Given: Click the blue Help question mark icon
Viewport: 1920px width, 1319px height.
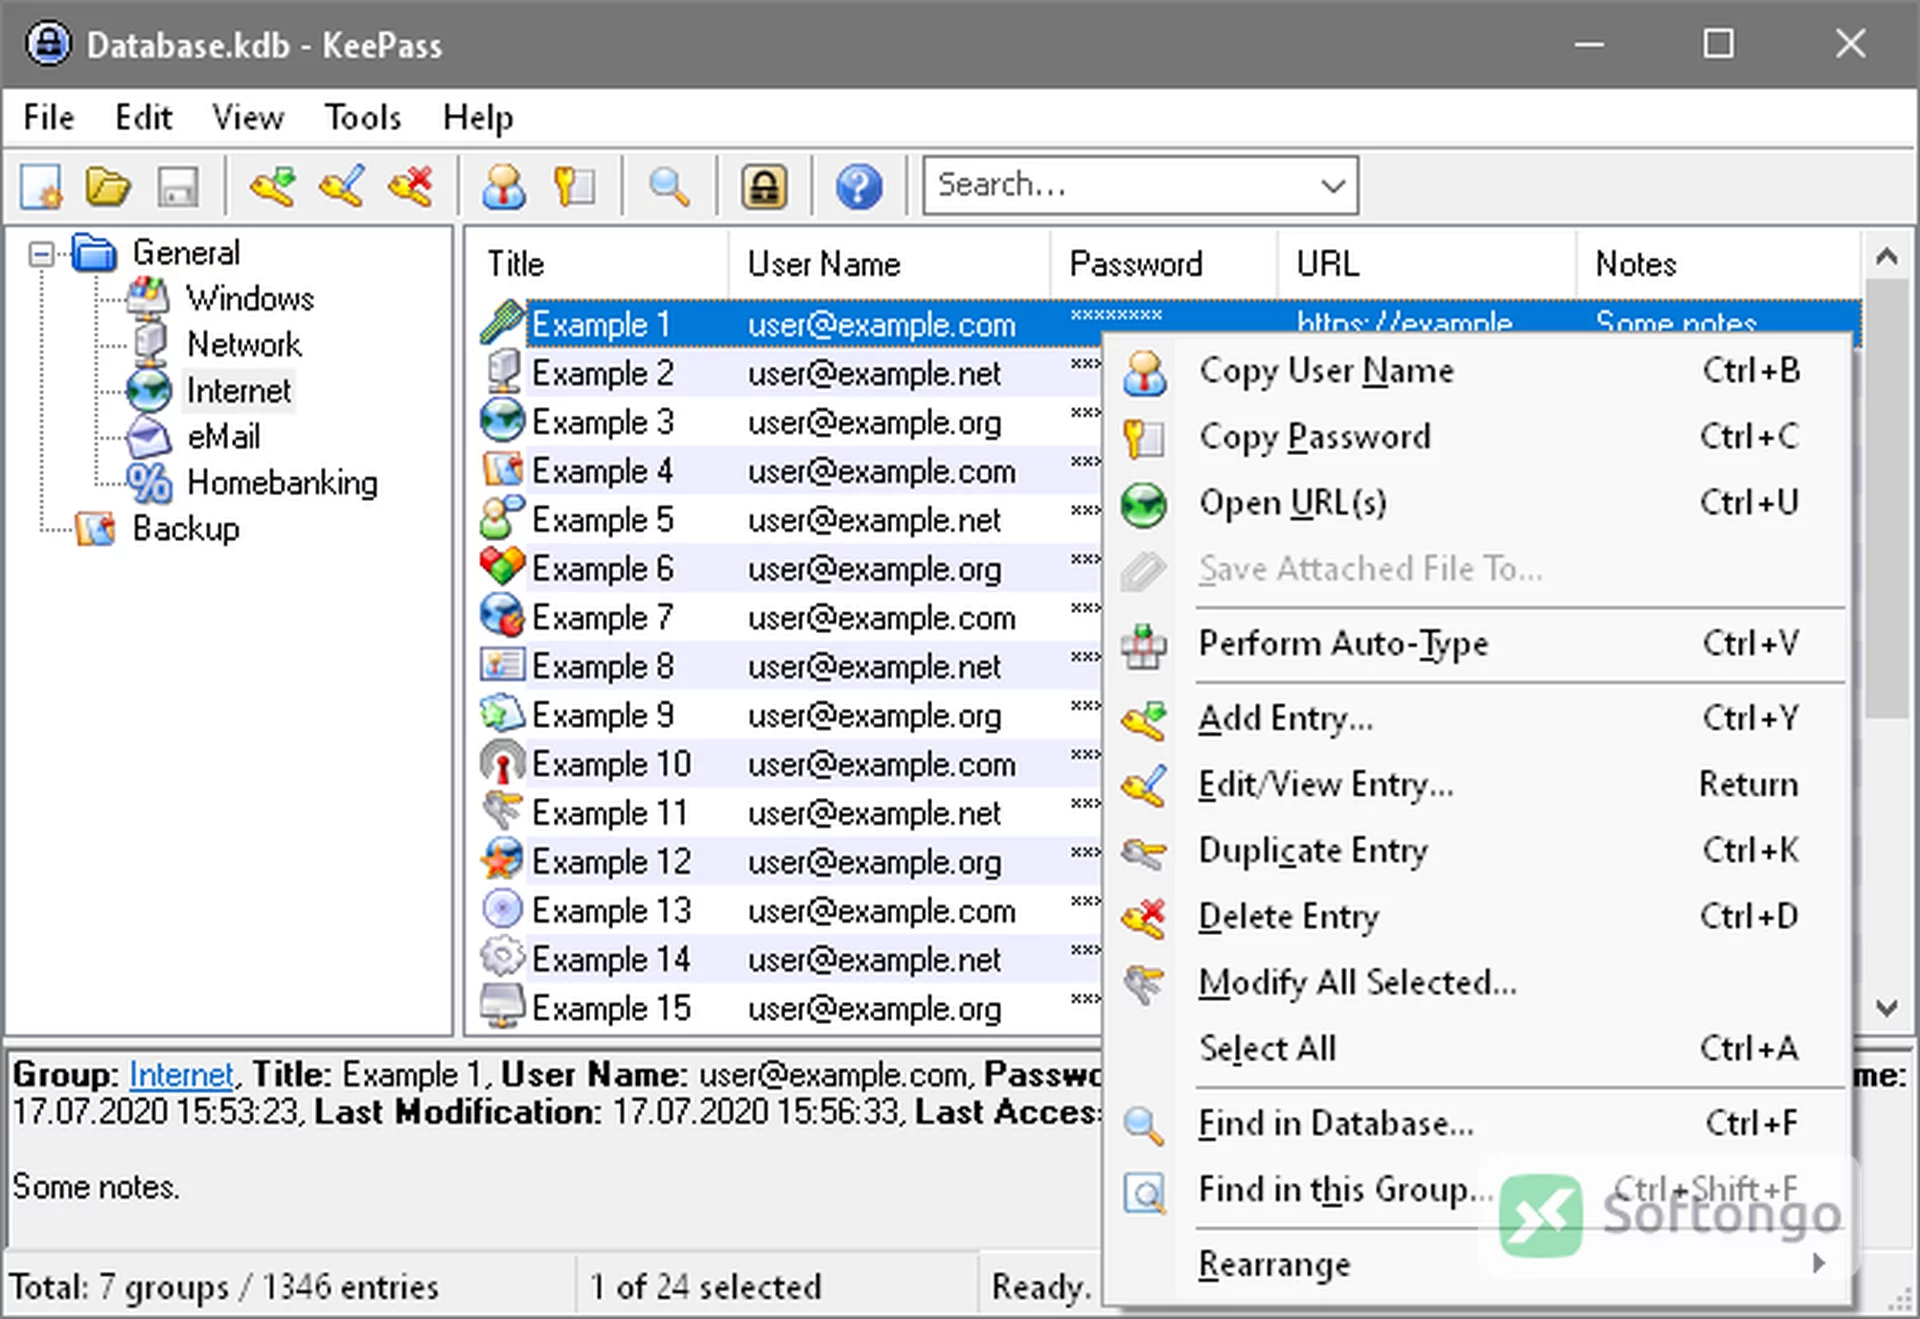Looking at the screenshot, I should point(859,186).
